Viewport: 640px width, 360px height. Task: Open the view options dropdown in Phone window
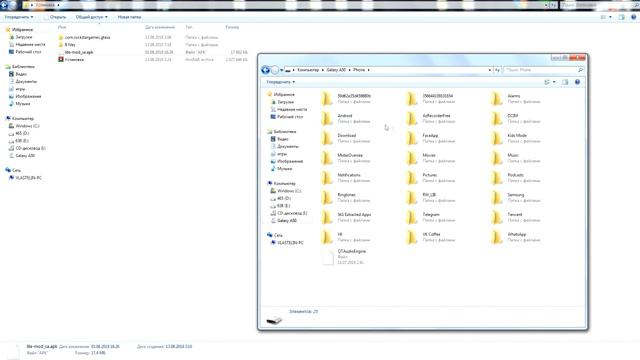point(554,82)
